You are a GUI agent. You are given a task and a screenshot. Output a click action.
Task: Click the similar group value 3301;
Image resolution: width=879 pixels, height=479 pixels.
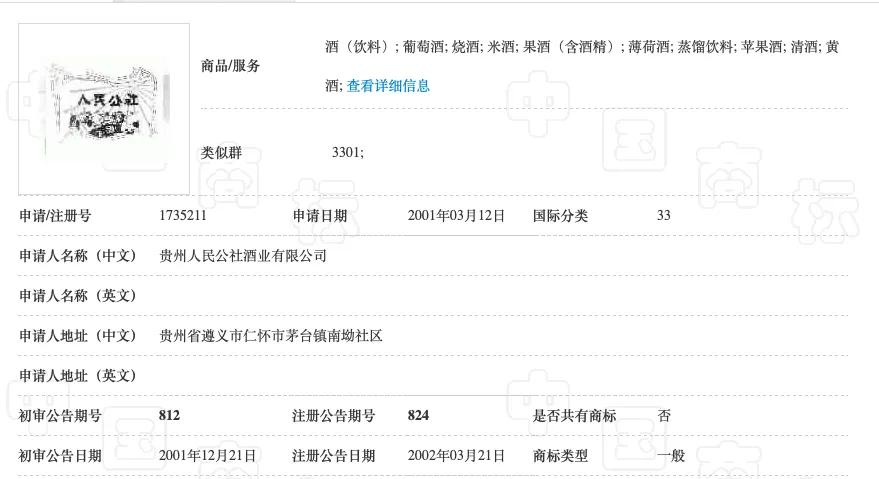coord(348,153)
